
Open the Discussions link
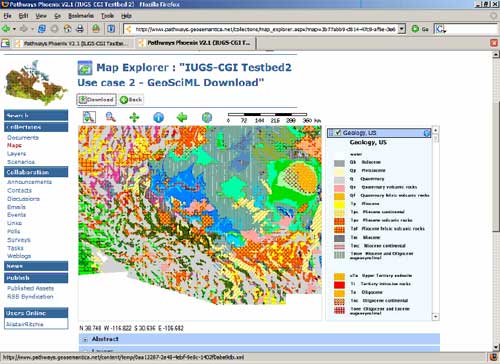[x=23, y=199]
